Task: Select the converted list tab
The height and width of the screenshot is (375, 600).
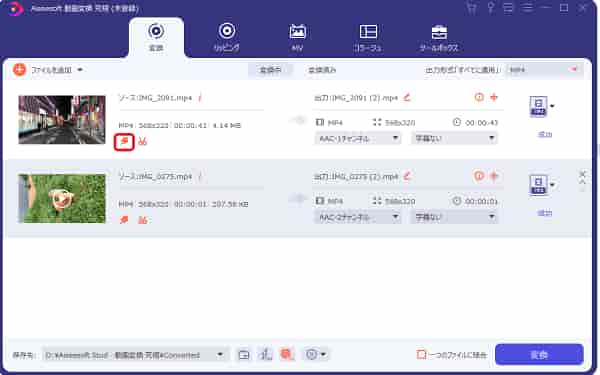Action: [322, 70]
